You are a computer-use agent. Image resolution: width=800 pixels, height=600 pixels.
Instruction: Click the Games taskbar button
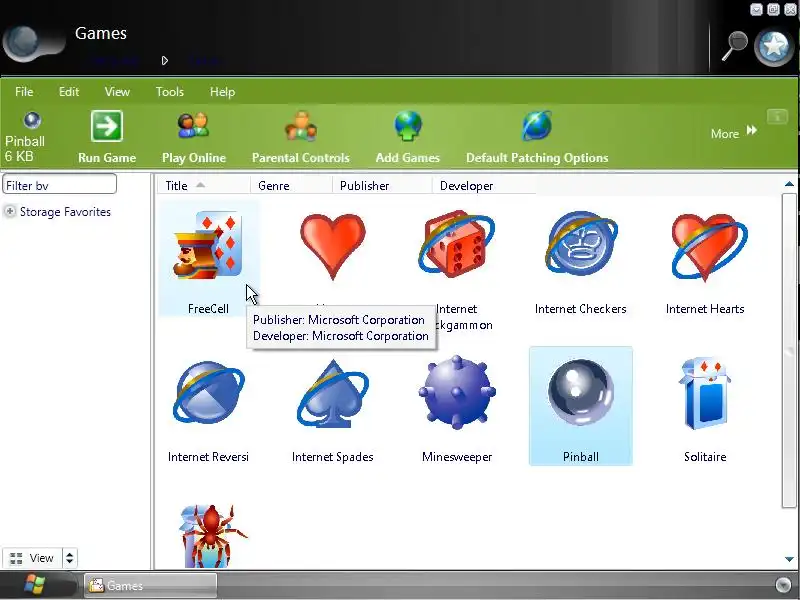pos(150,585)
